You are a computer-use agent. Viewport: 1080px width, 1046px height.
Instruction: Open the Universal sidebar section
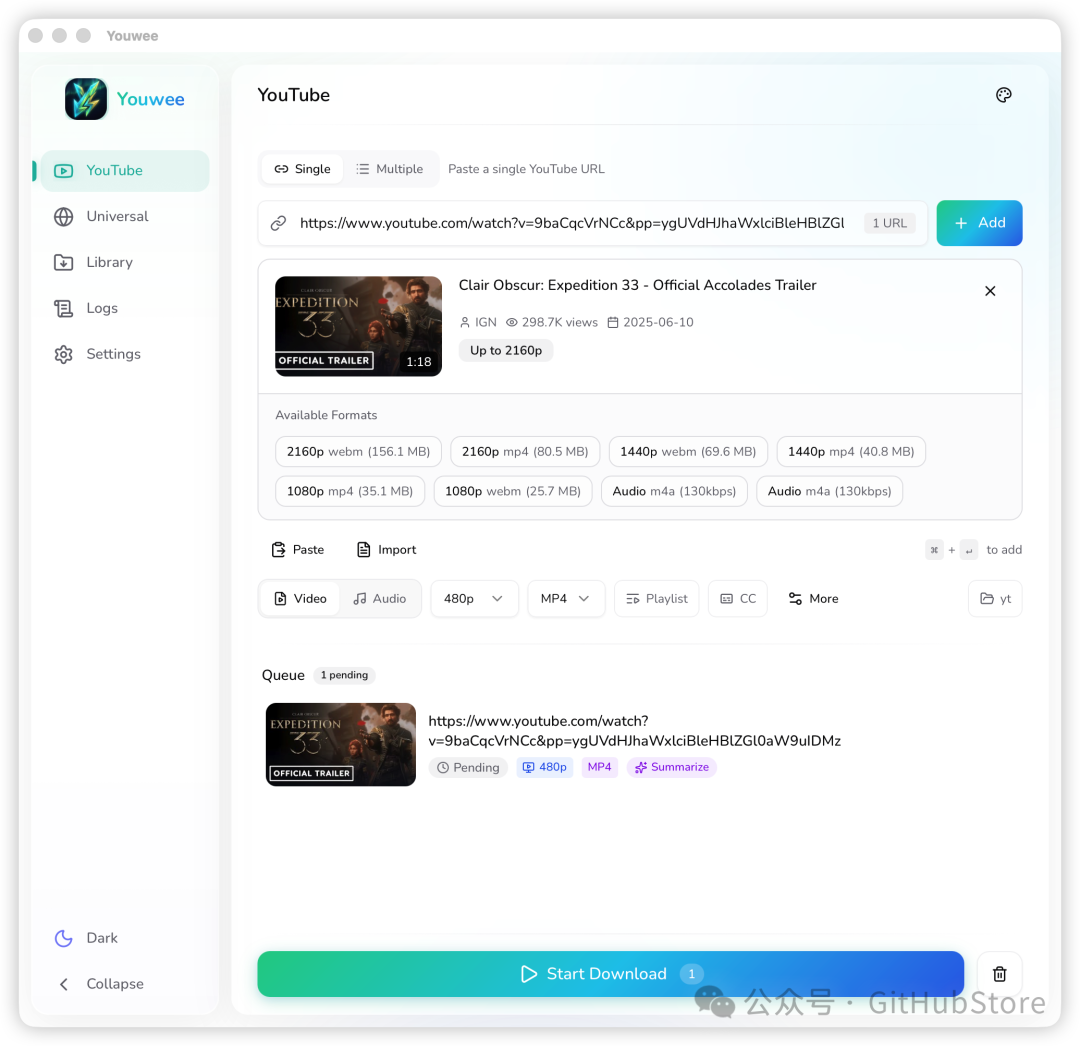pos(125,216)
